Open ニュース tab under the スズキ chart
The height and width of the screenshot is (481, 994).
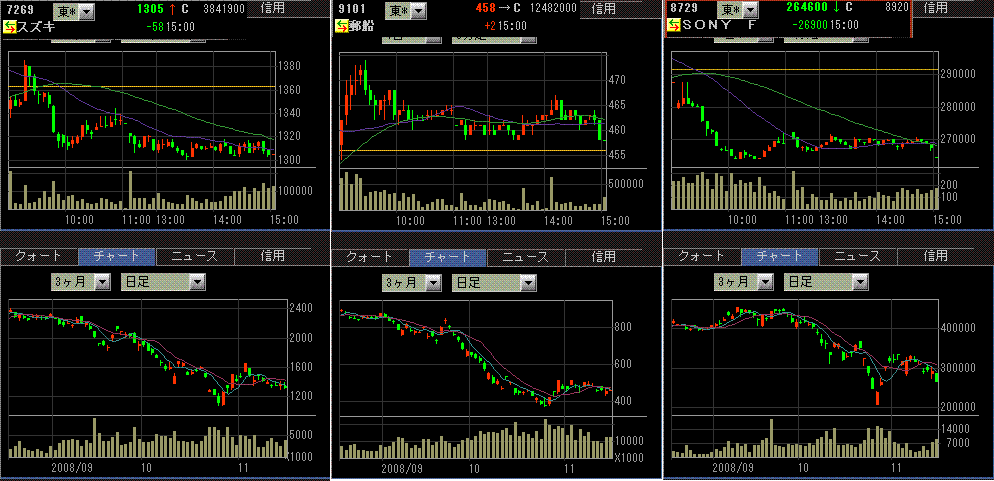(195, 256)
